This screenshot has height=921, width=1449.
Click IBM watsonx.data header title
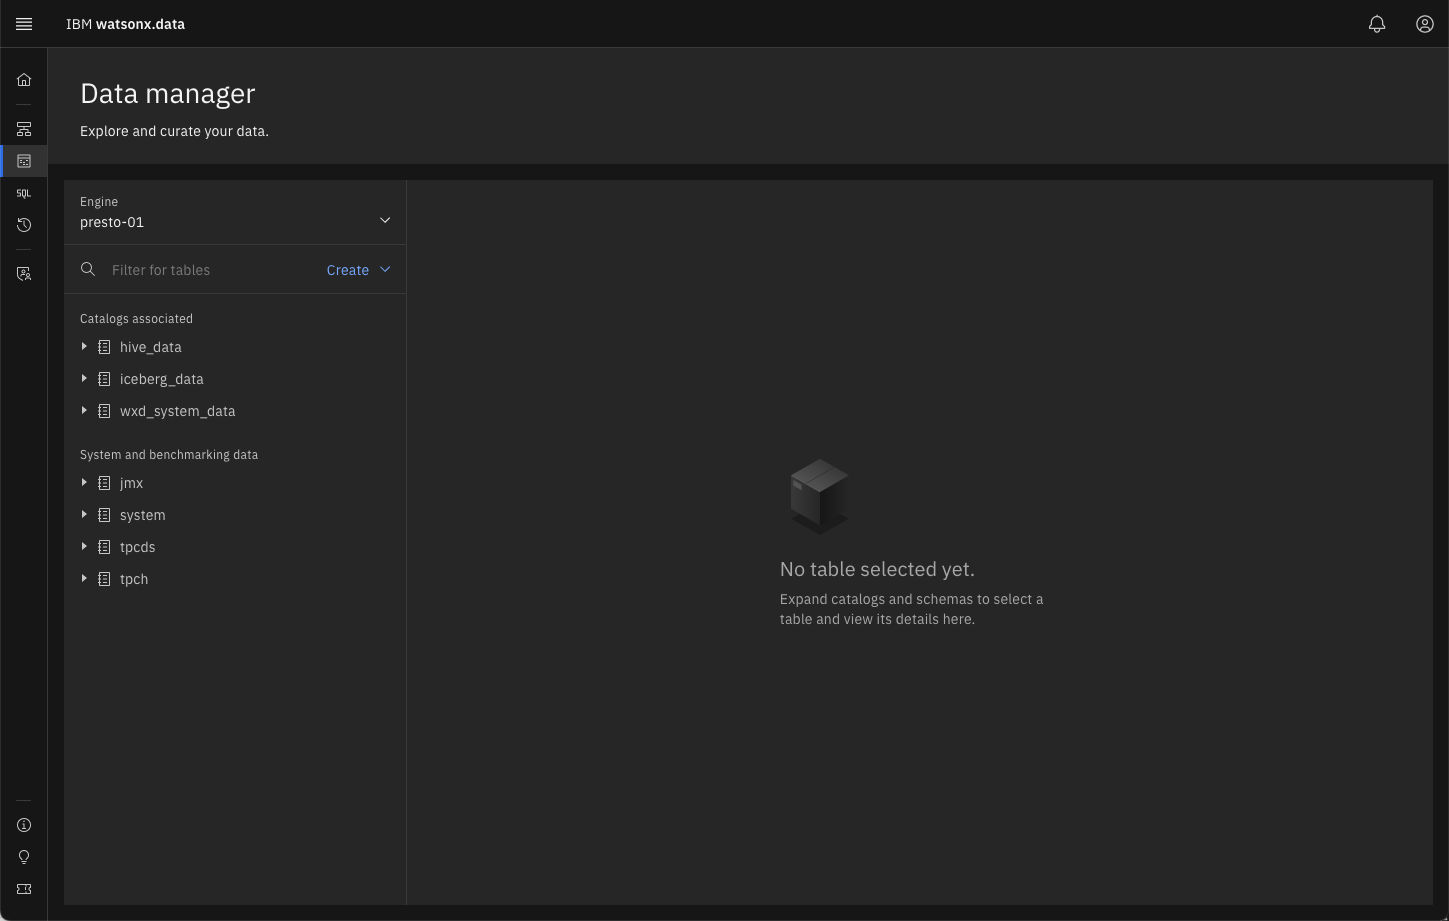[125, 24]
